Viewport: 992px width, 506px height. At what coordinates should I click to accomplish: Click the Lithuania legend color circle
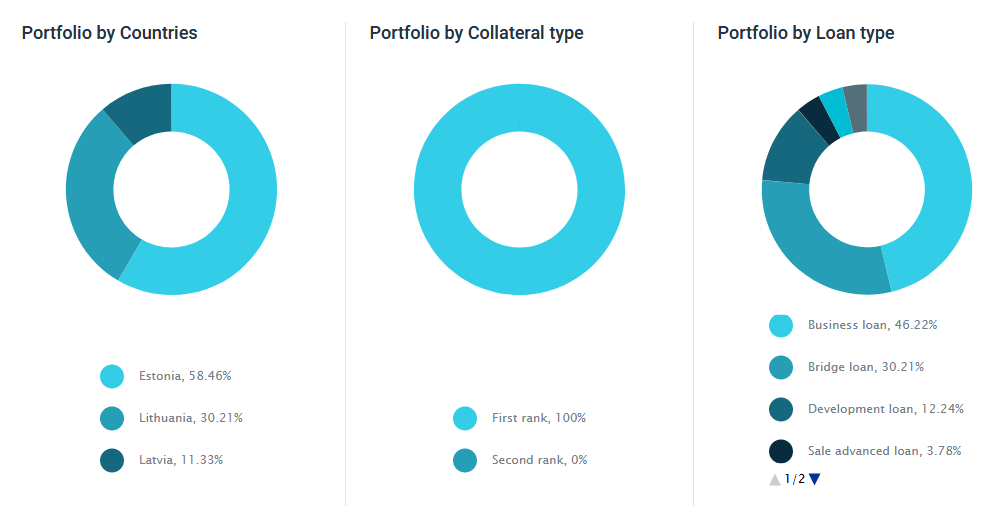tap(112, 418)
